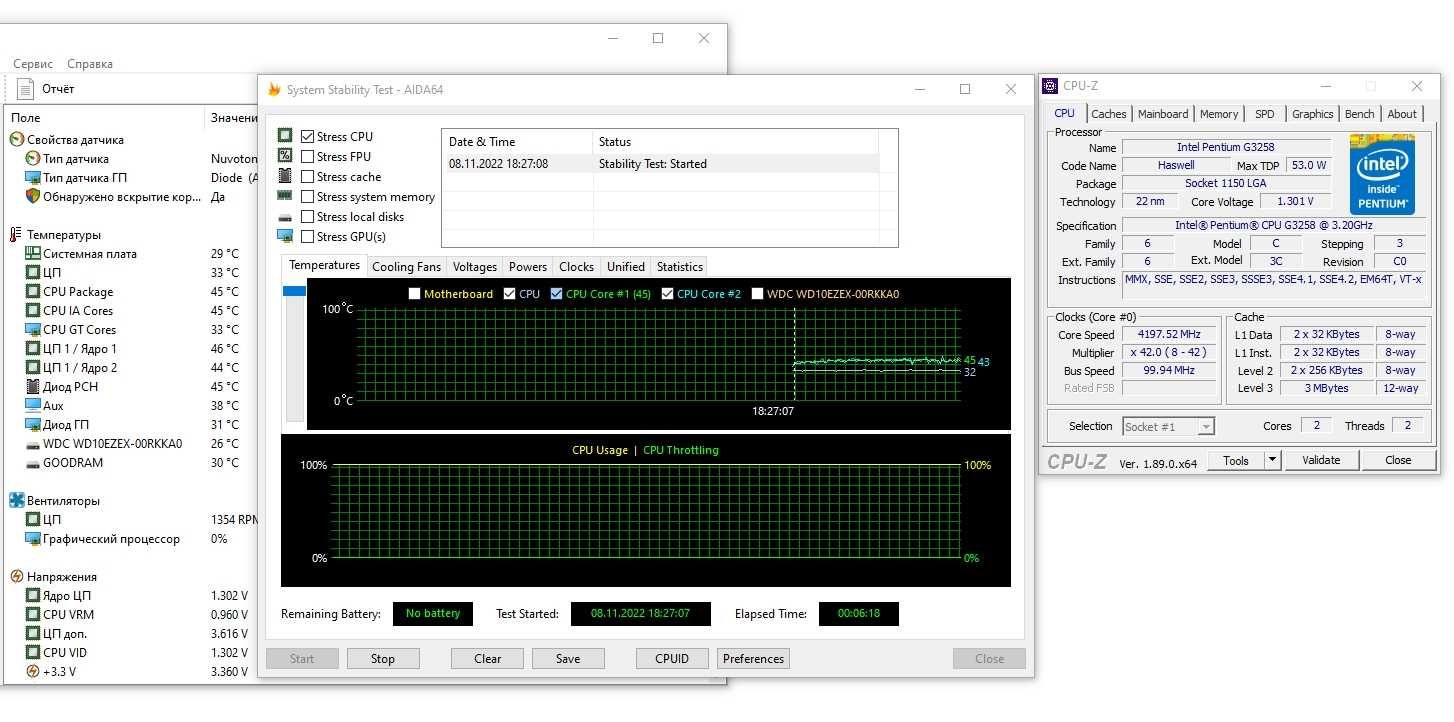Click Close button in CPU-Z footer

1398,460
